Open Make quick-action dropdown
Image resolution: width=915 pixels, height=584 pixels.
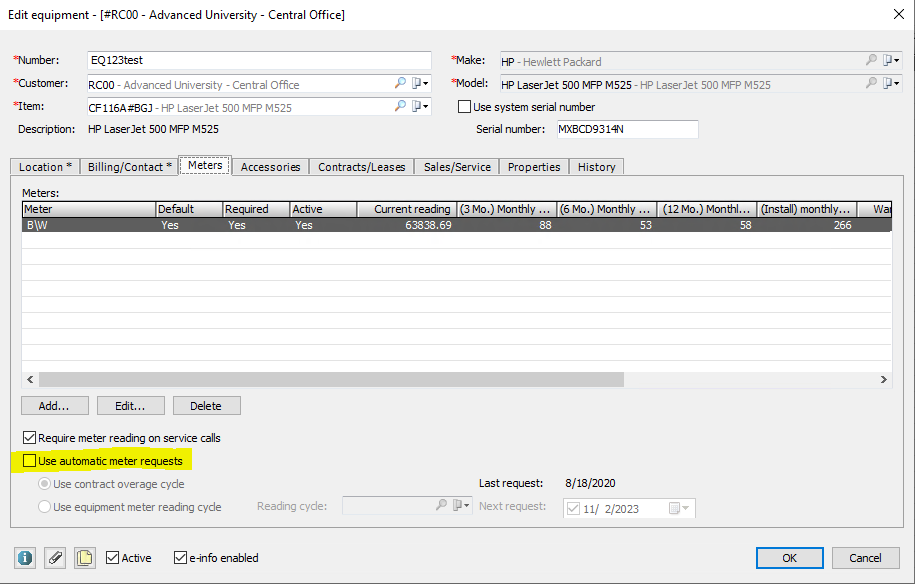(x=890, y=60)
